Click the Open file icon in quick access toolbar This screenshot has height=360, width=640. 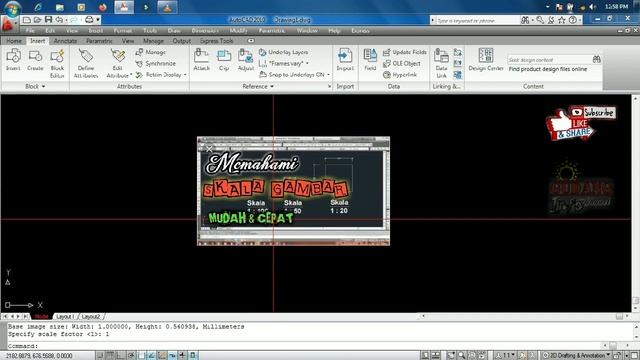click(x=38, y=20)
